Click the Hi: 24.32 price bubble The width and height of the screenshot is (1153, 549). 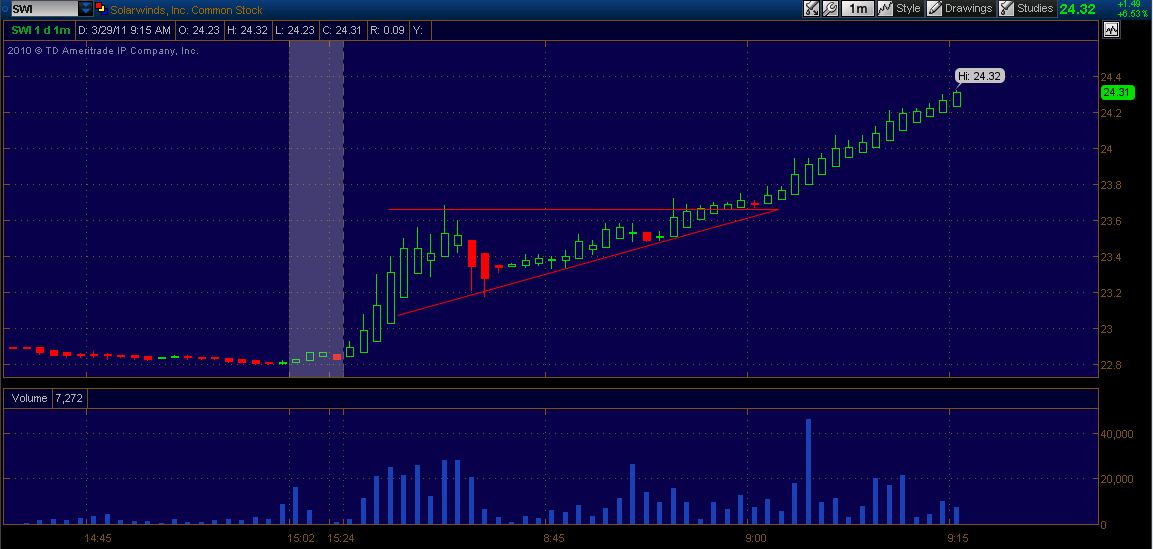click(x=979, y=76)
